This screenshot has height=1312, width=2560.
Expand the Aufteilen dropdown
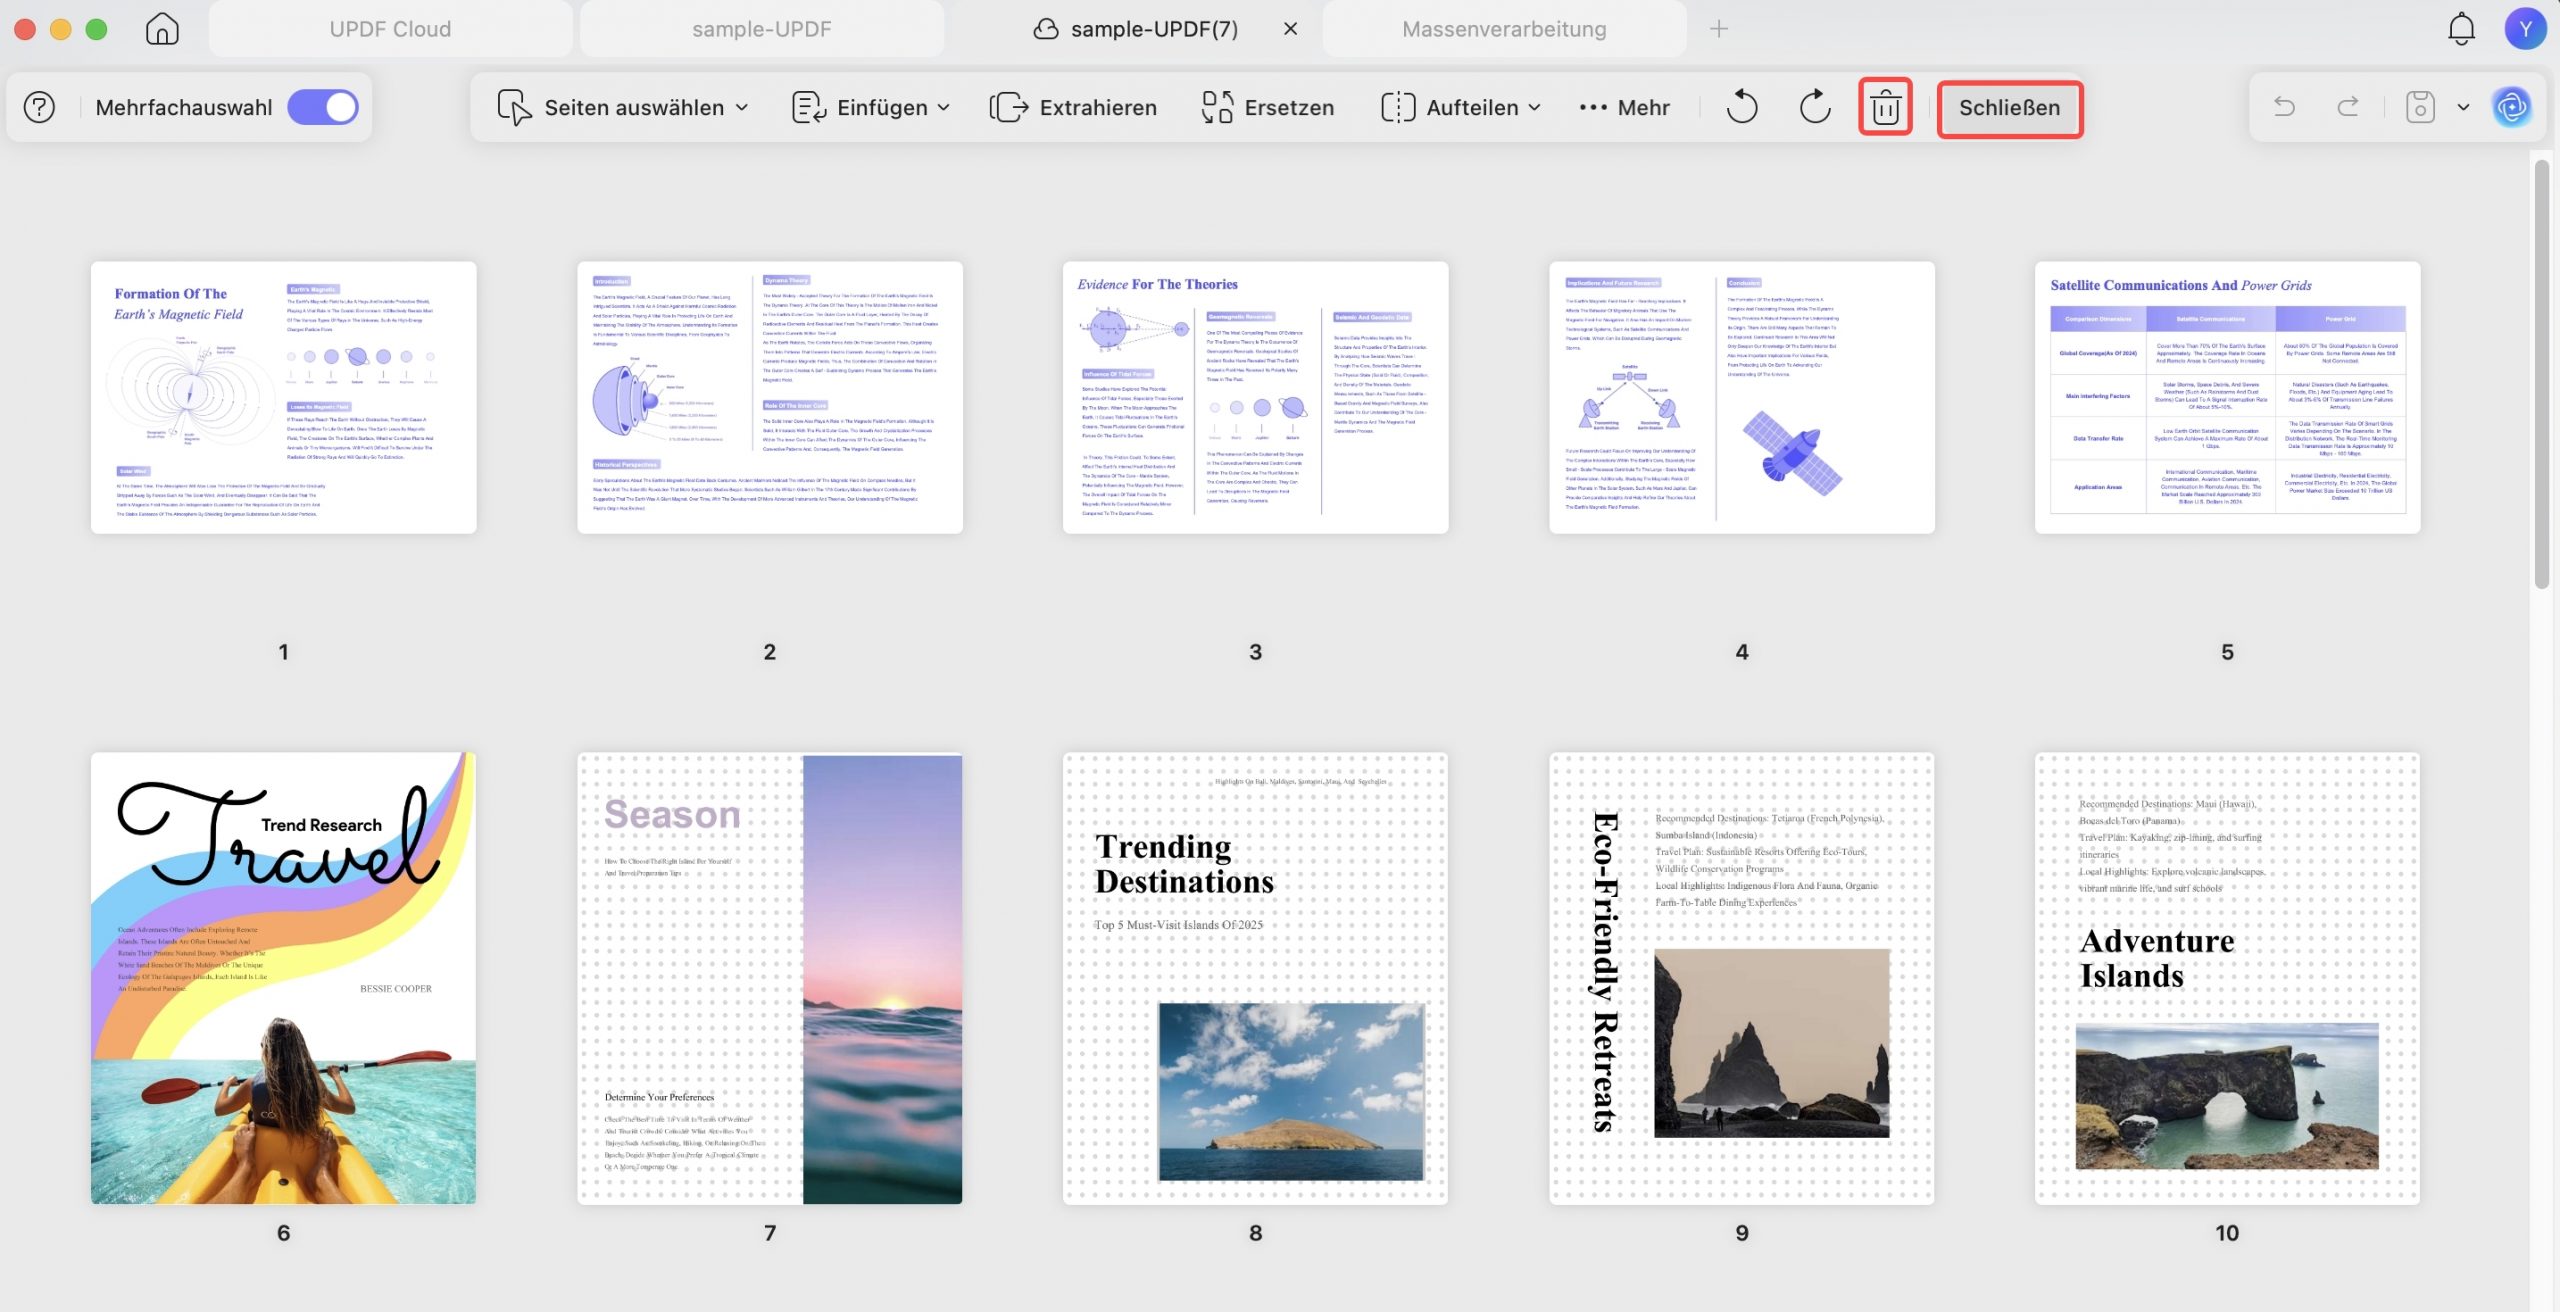point(1461,107)
